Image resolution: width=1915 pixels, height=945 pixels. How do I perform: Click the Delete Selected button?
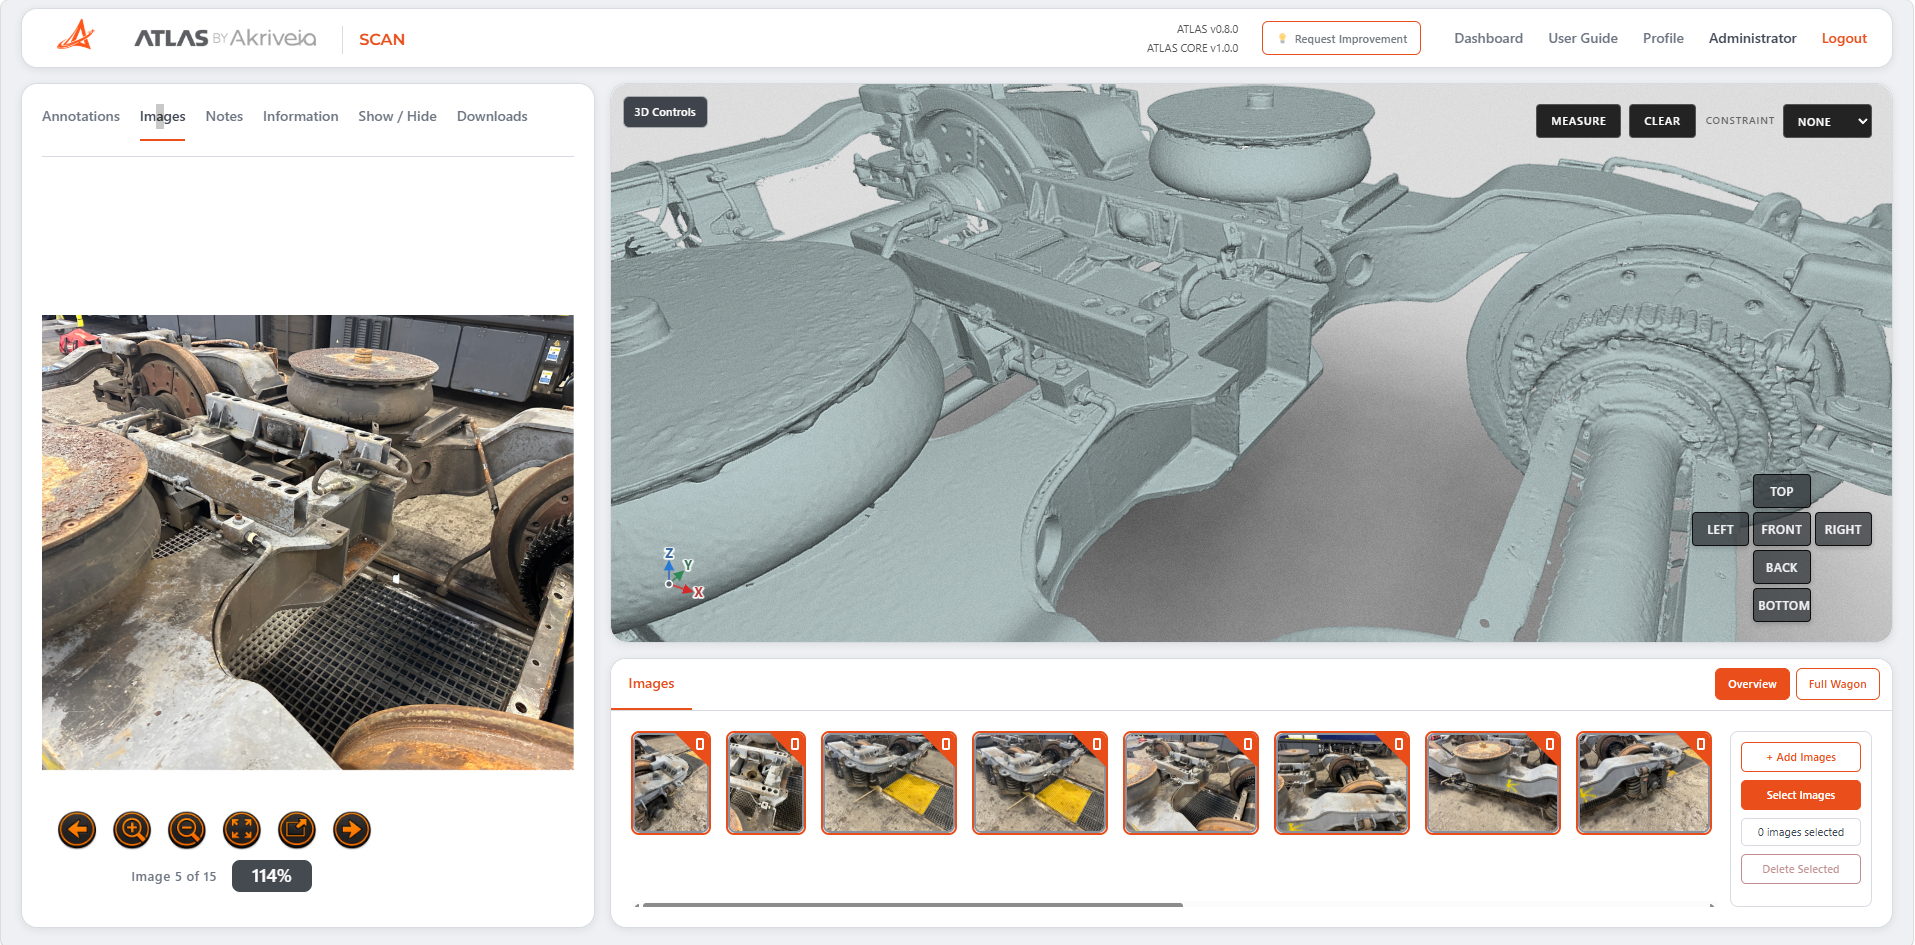[1801, 869]
